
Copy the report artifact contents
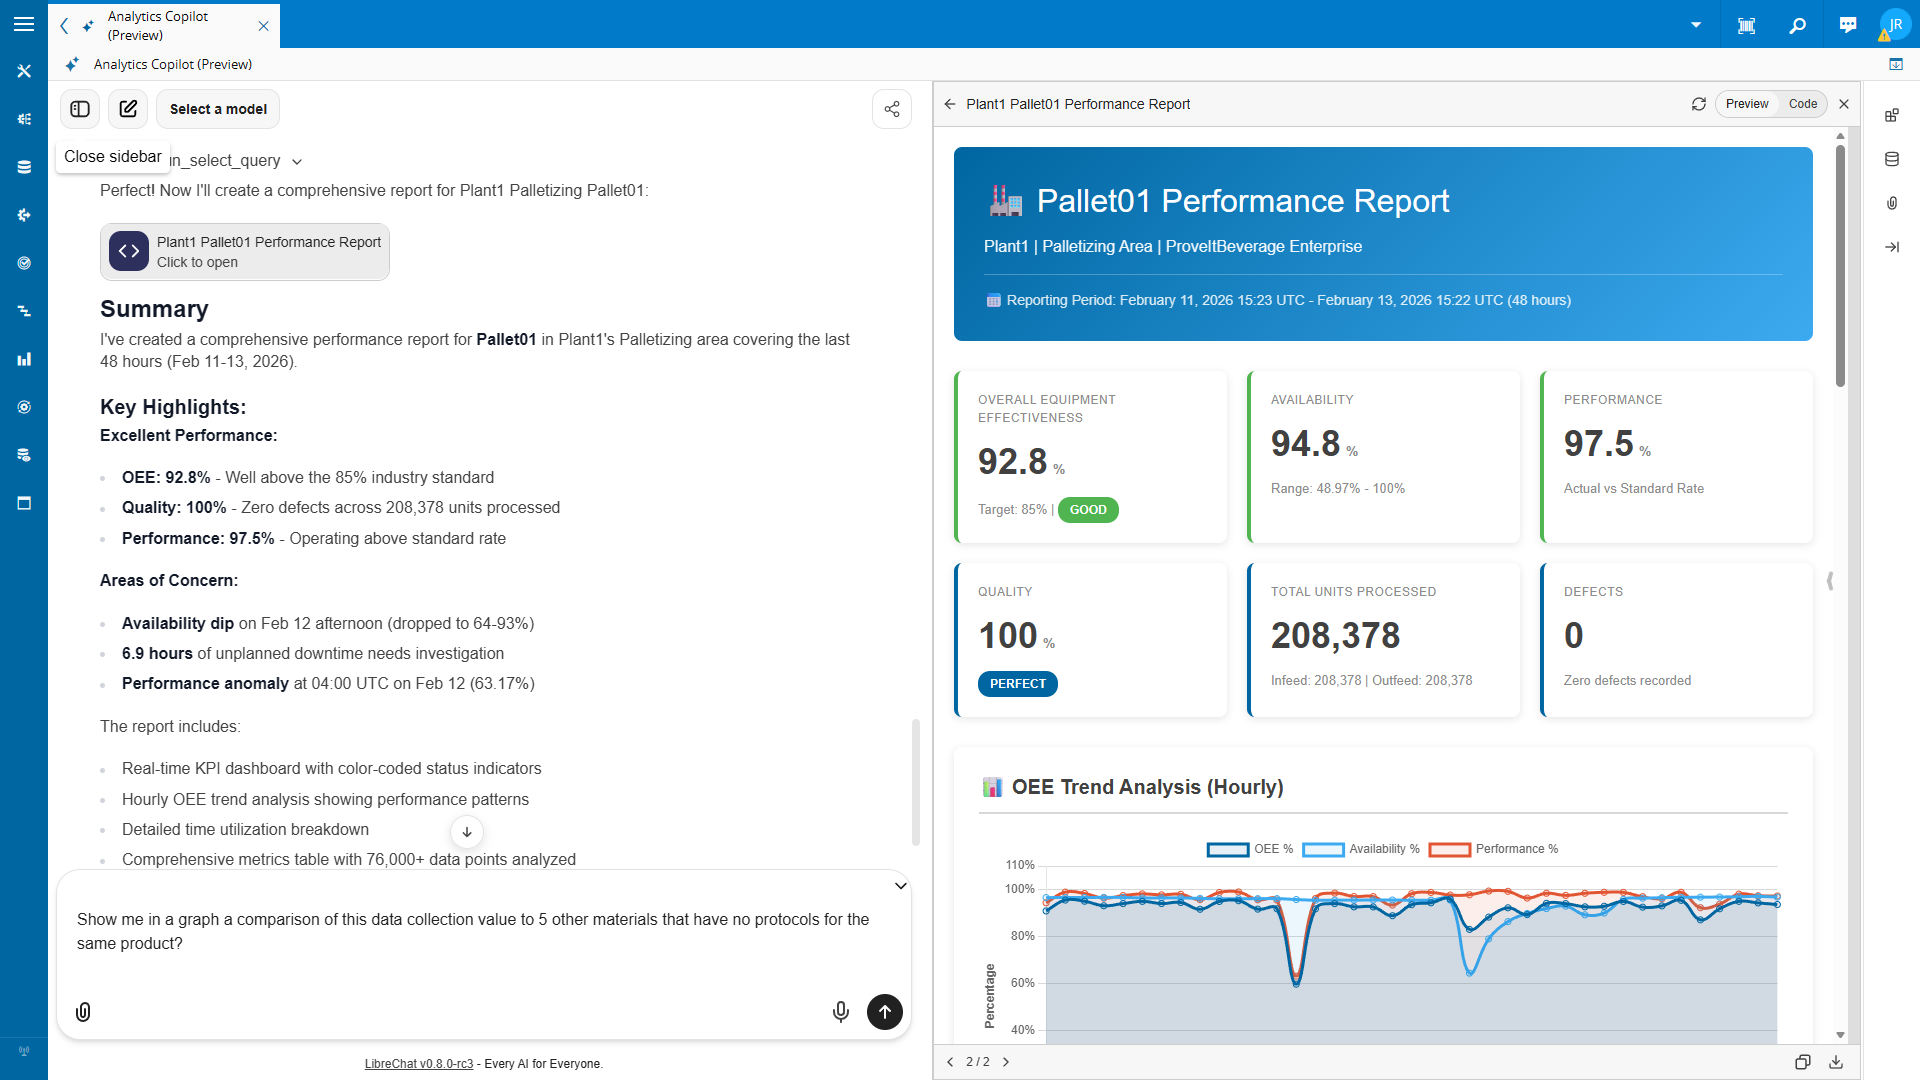tap(1802, 1062)
